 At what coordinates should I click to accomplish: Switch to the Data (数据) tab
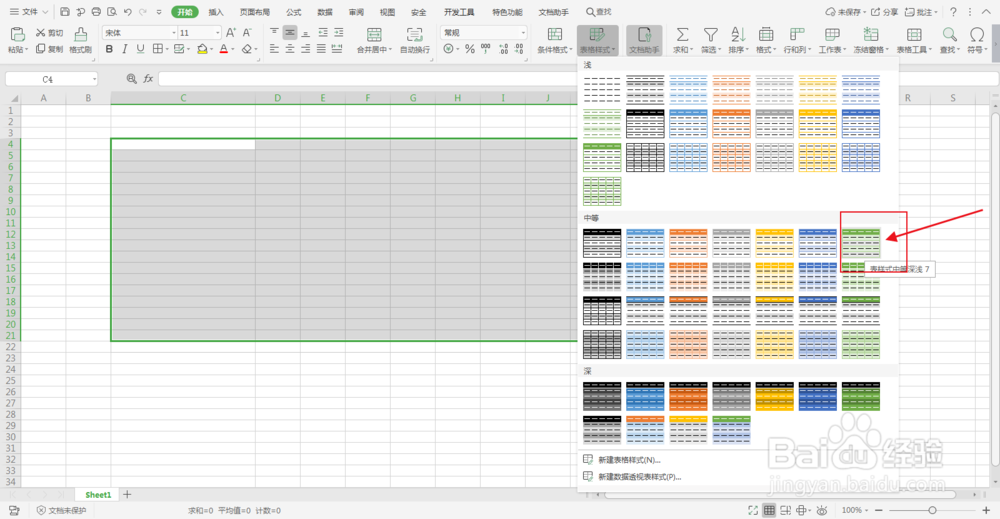(x=325, y=12)
